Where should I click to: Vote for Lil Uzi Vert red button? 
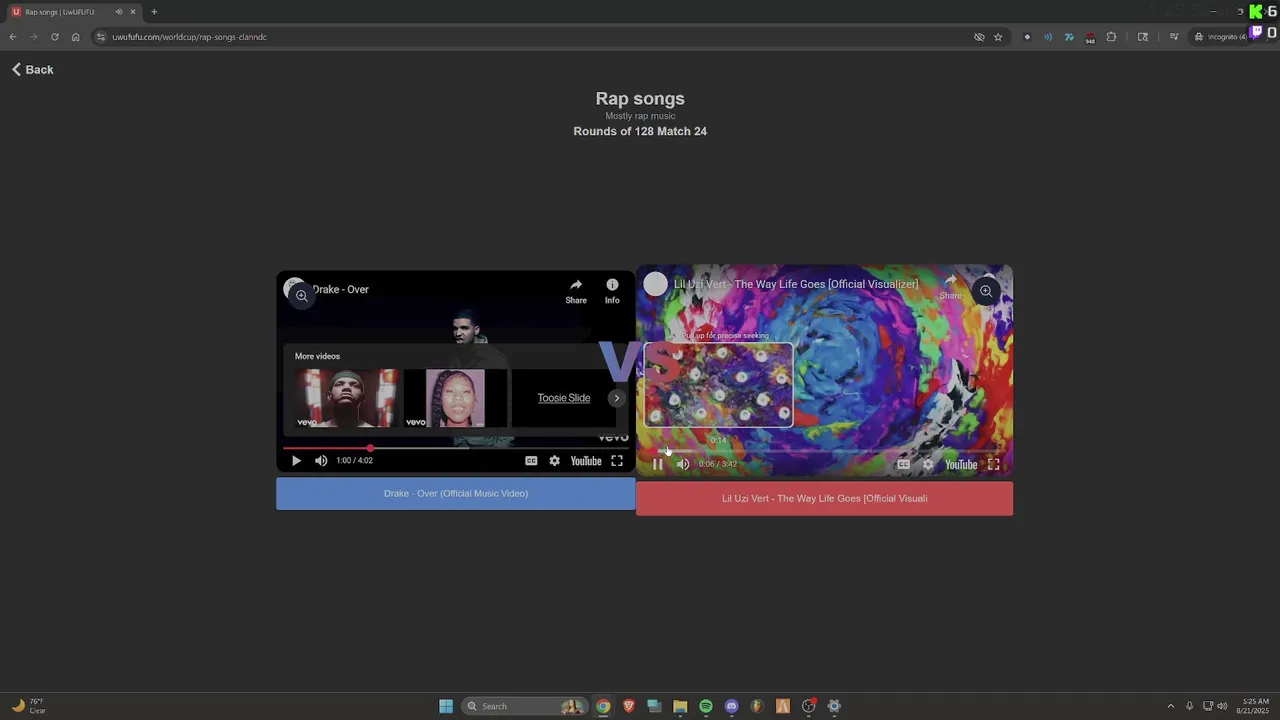pyautogui.click(x=824, y=499)
